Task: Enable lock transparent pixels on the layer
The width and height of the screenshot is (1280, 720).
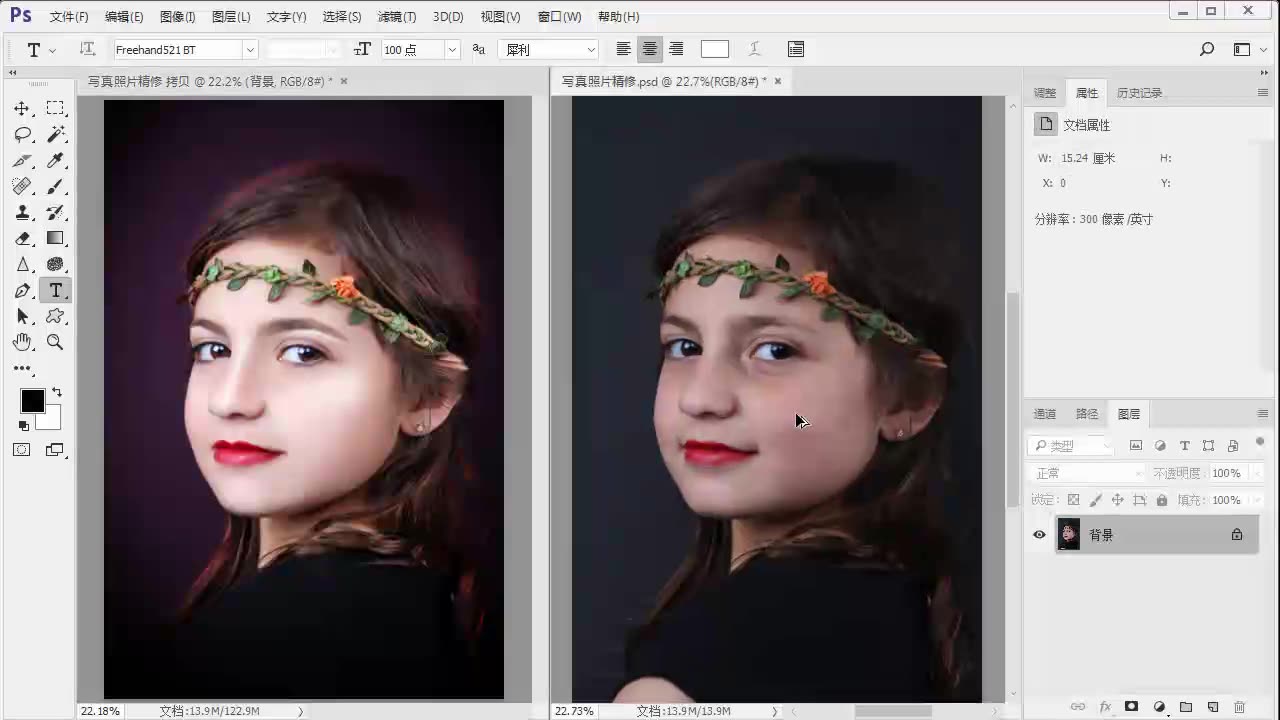Action: point(1073,500)
